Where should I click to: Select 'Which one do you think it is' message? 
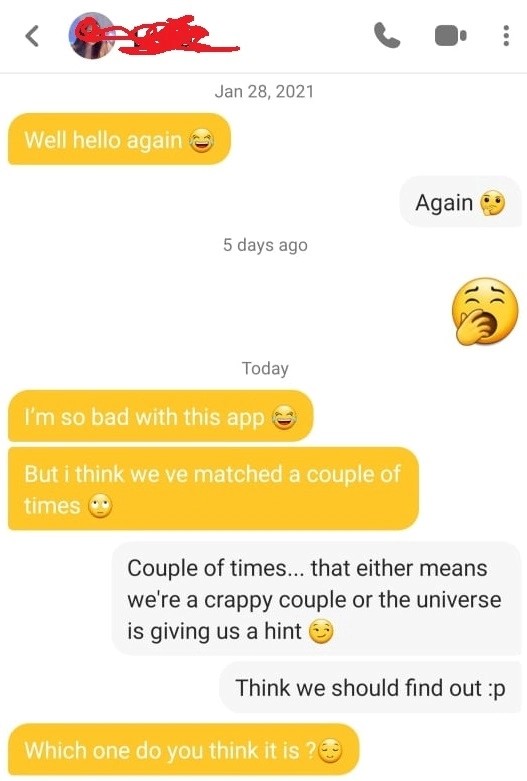[x=183, y=750]
